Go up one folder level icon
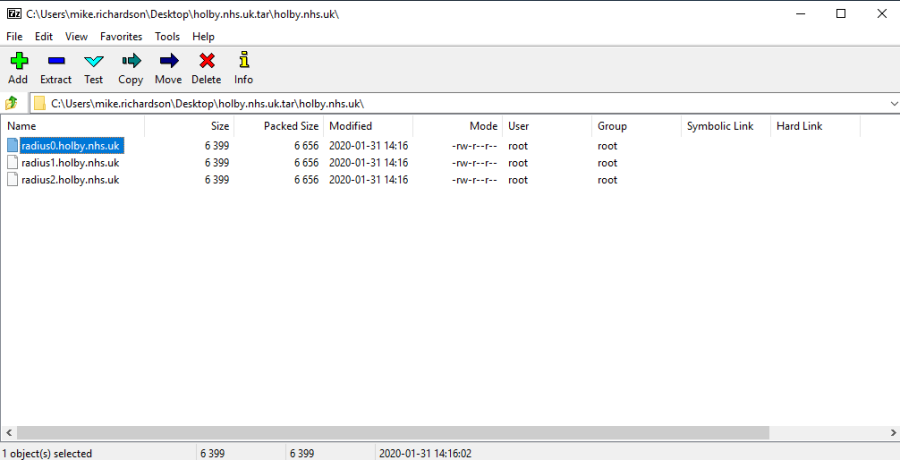900x460 pixels. pyautogui.click(x=12, y=103)
